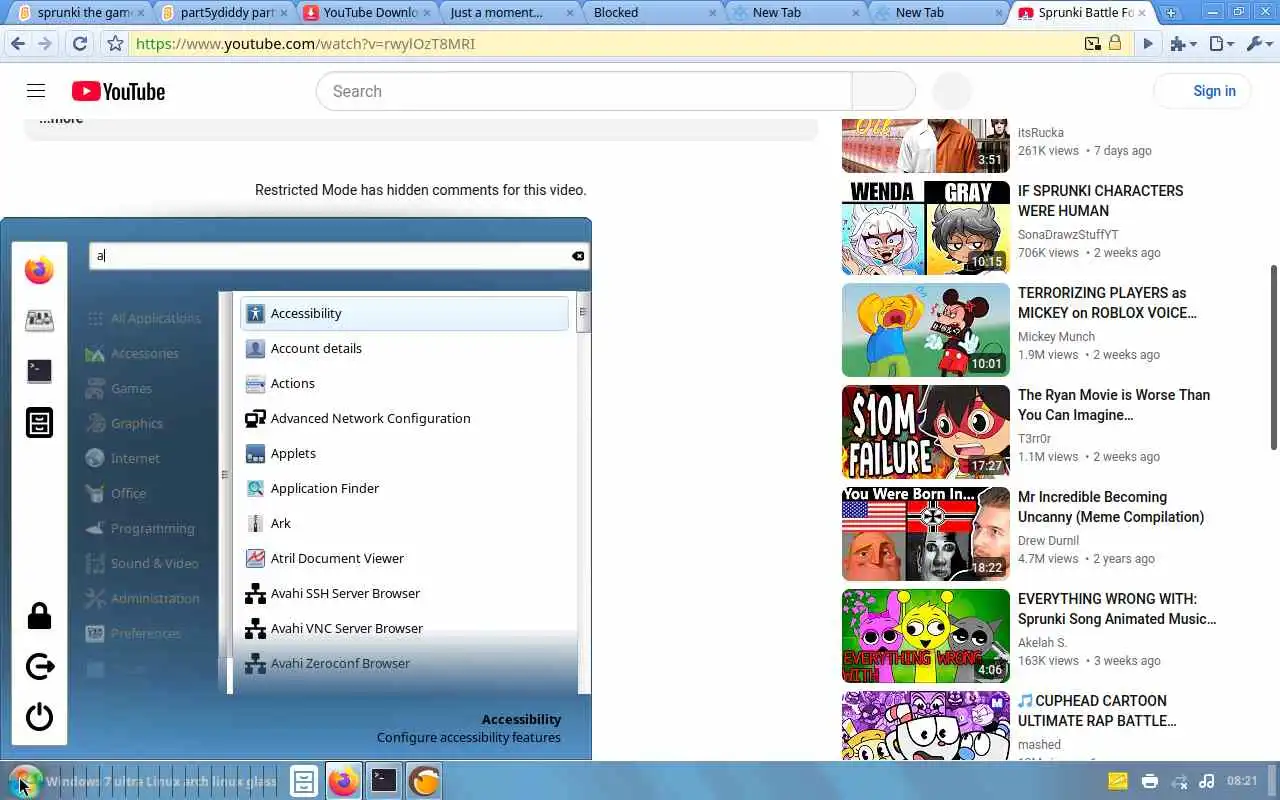Open 'Mr Incredible Becoming Uncanny' video title
The width and height of the screenshot is (1280, 800).
(x=1111, y=506)
